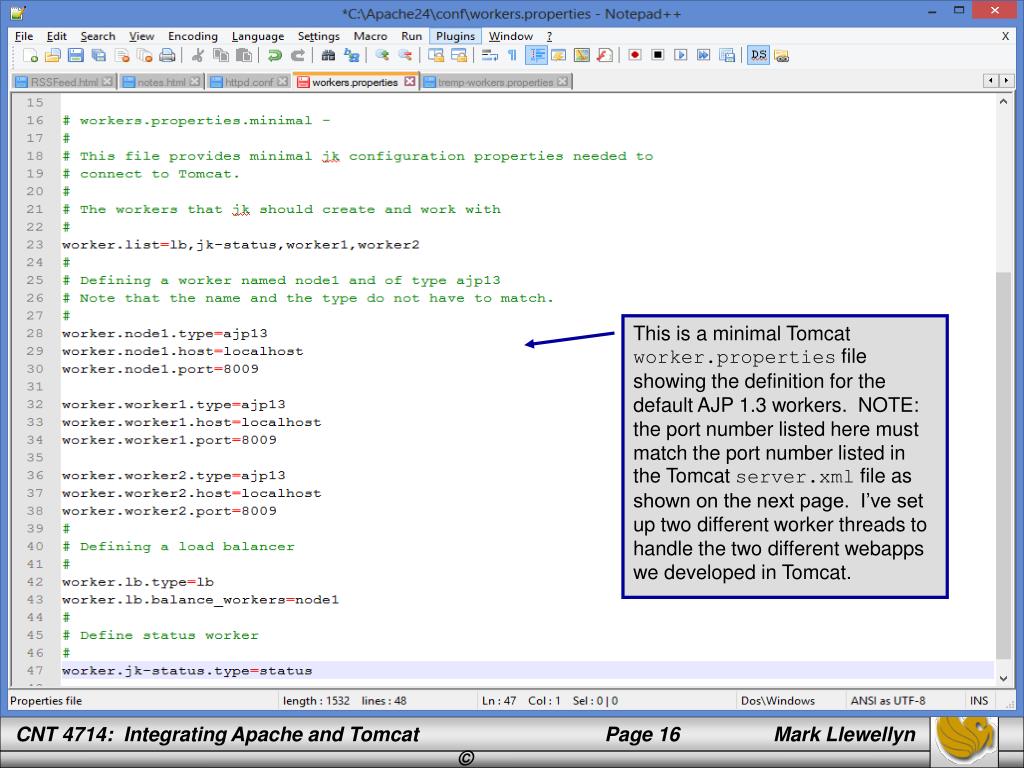
Task: Close the notes.html tab
Action: [x=195, y=82]
